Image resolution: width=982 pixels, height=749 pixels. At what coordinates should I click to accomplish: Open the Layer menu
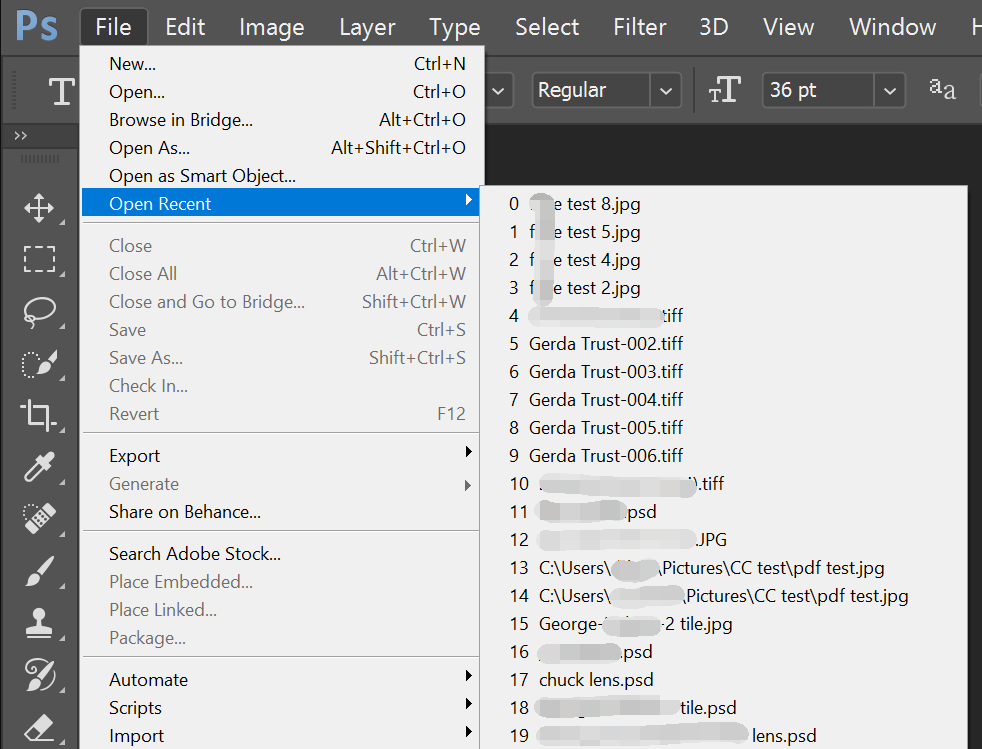pyautogui.click(x=367, y=27)
